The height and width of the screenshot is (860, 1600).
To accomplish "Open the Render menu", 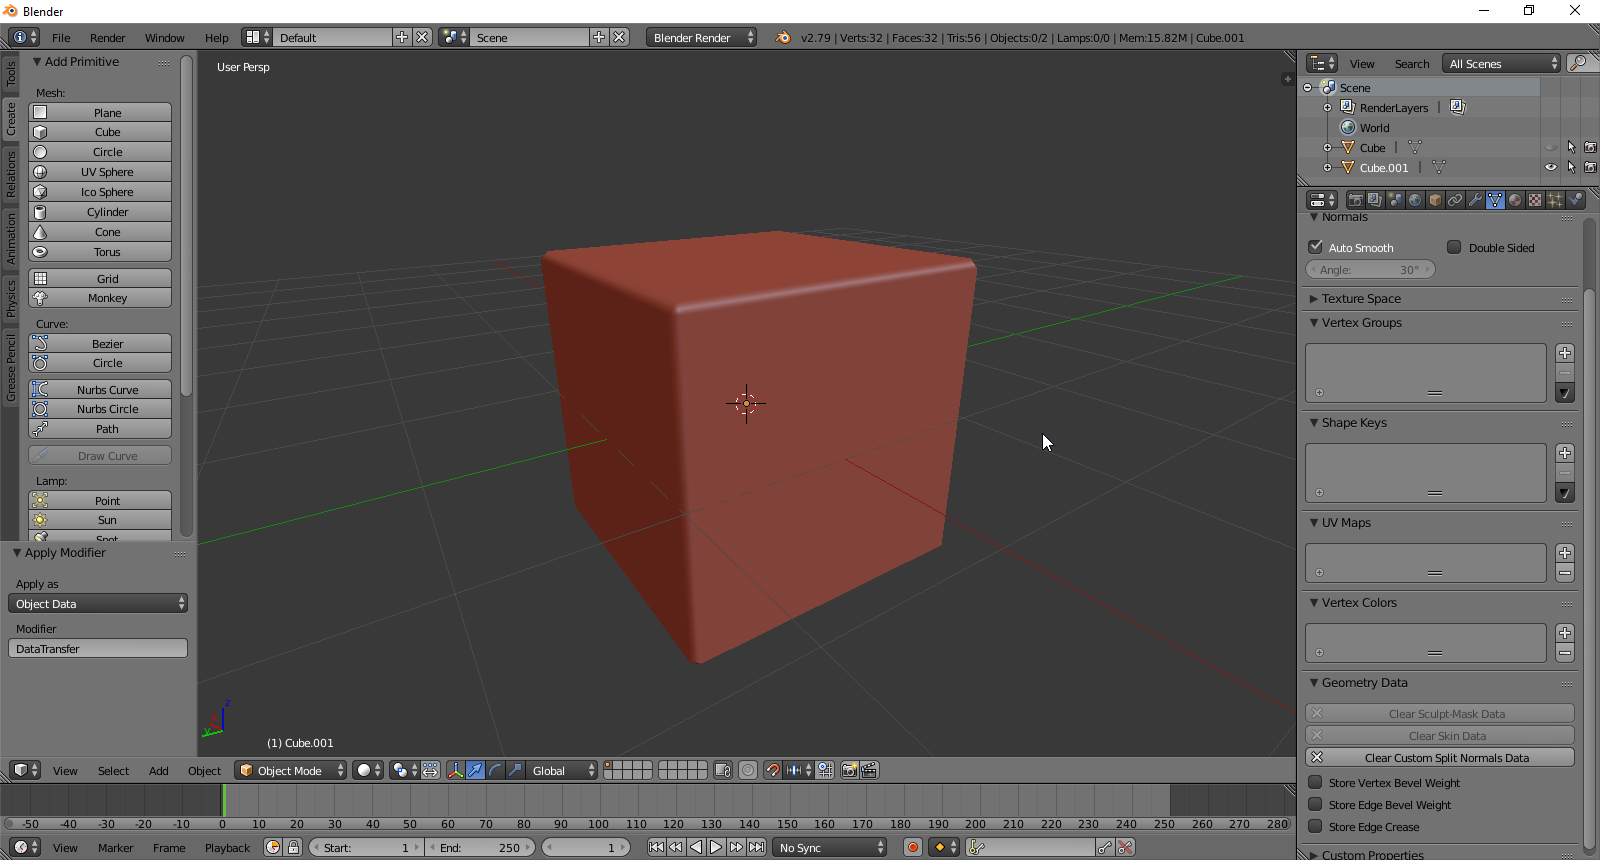I will pos(107,38).
